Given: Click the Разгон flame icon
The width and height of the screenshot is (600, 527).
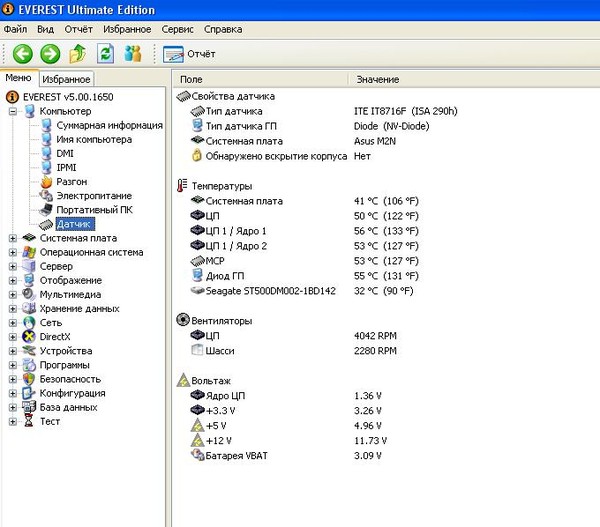Looking at the screenshot, I should click(46, 181).
